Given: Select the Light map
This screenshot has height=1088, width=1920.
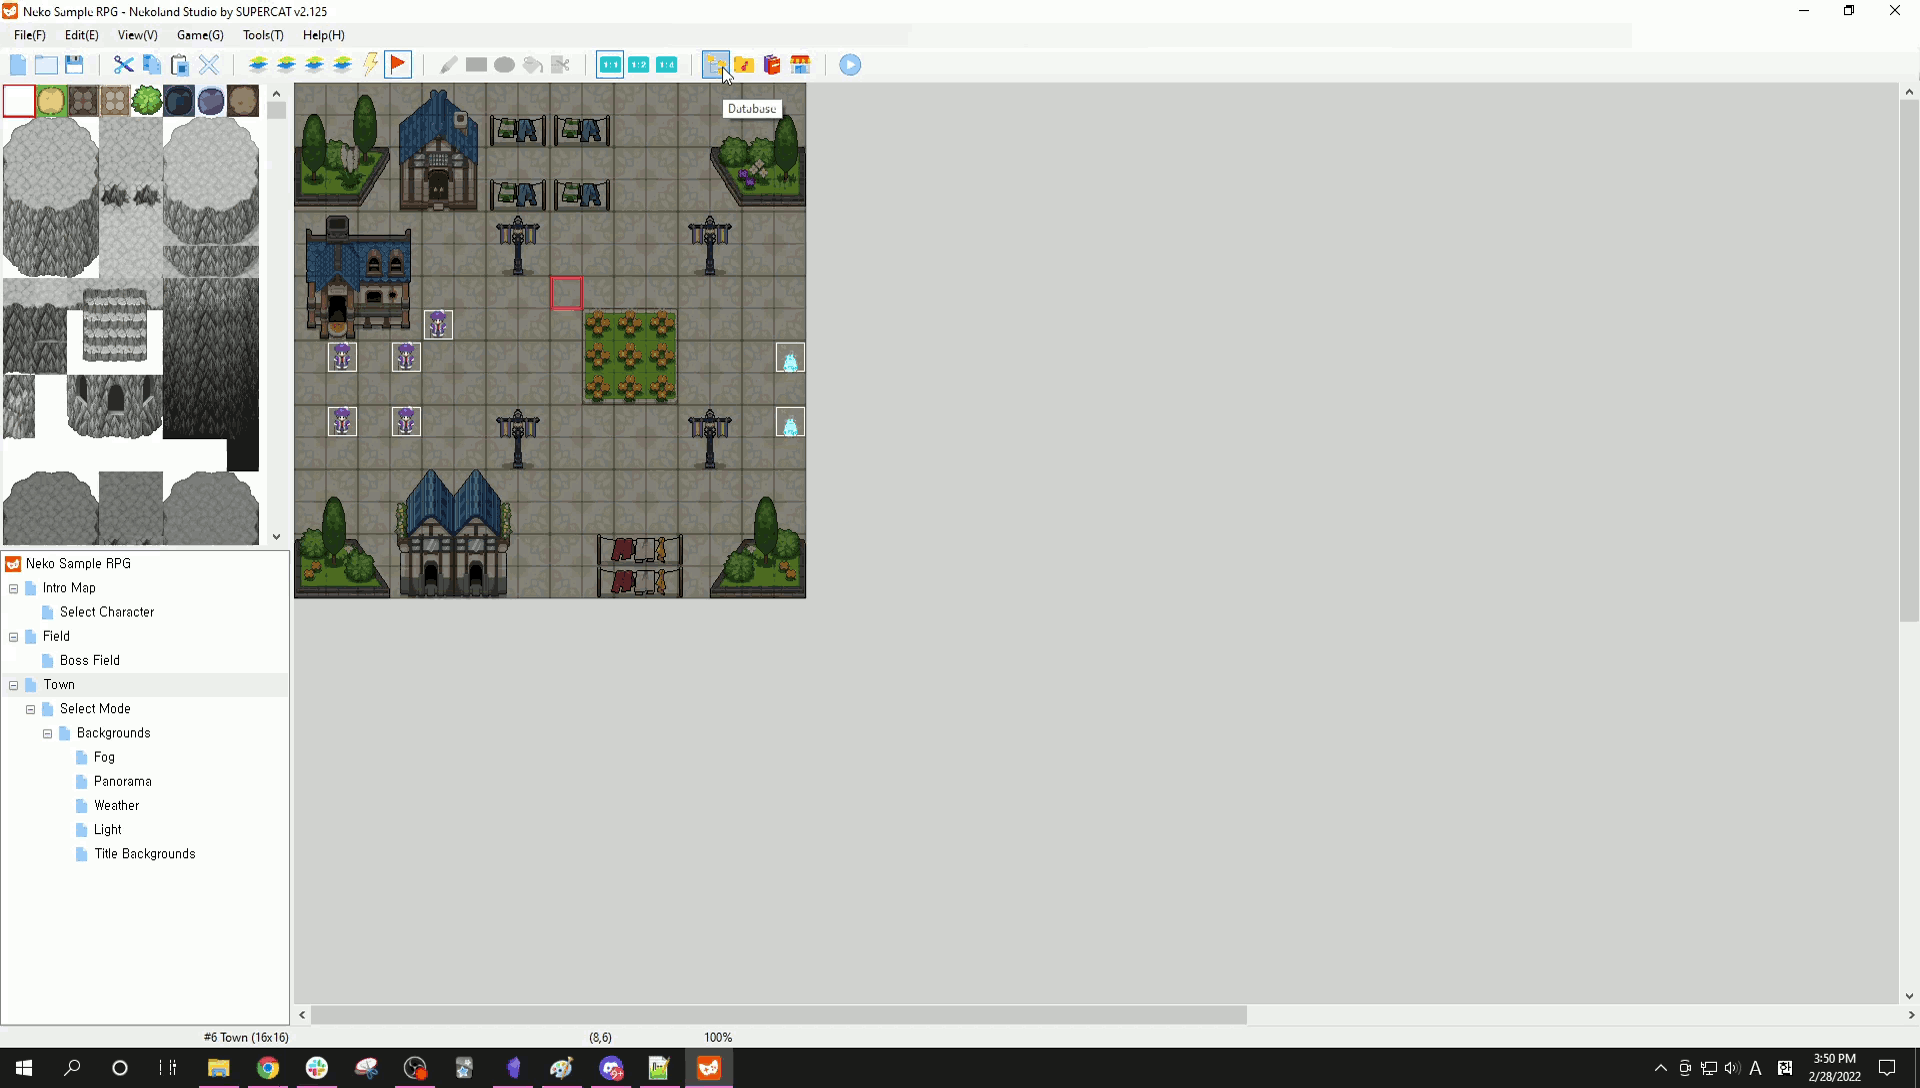Looking at the screenshot, I should (x=108, y=830).
